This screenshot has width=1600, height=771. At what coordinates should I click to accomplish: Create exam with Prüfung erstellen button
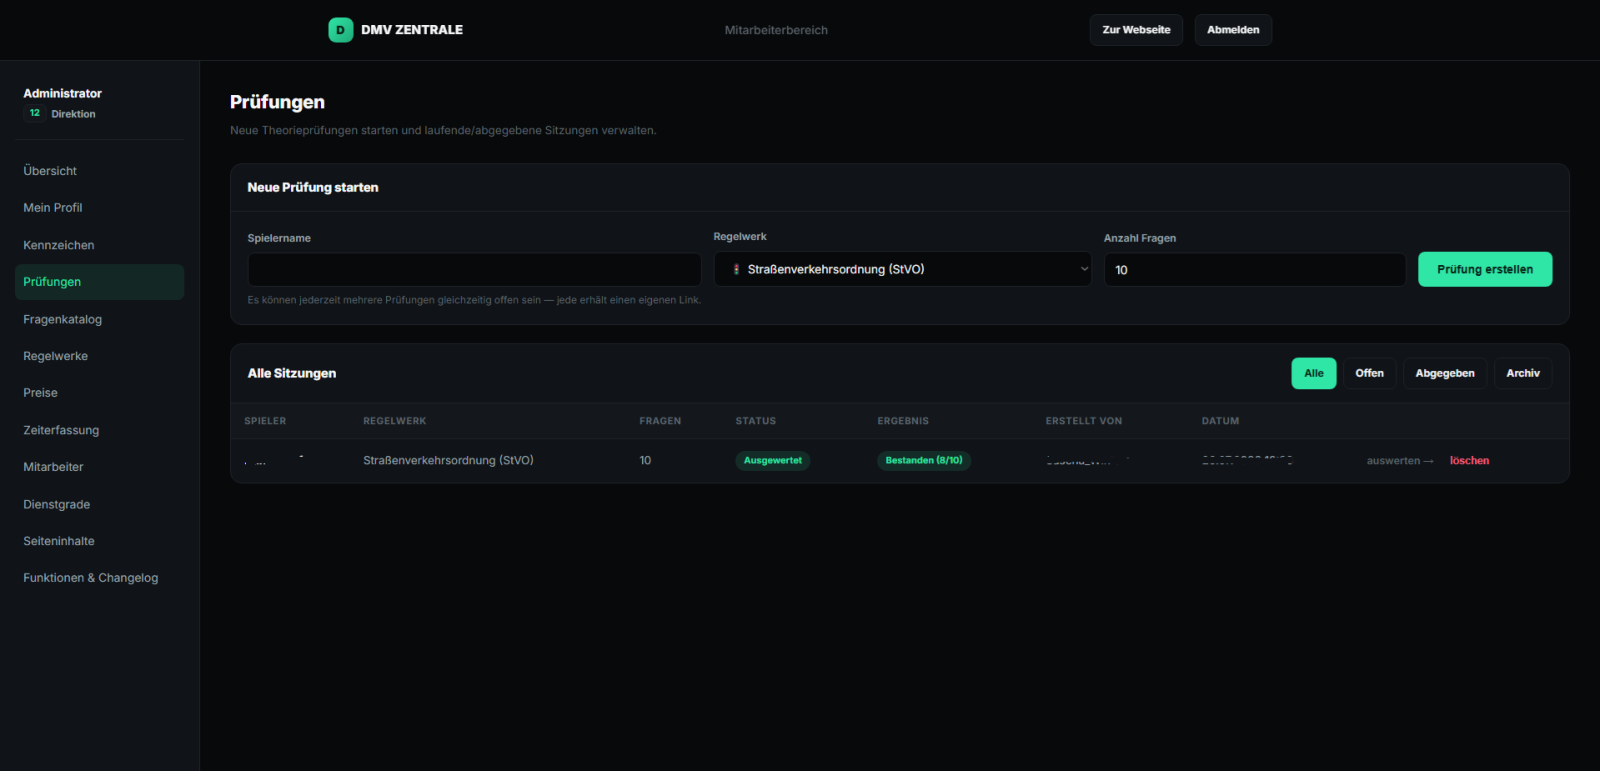coord(1485,269)
